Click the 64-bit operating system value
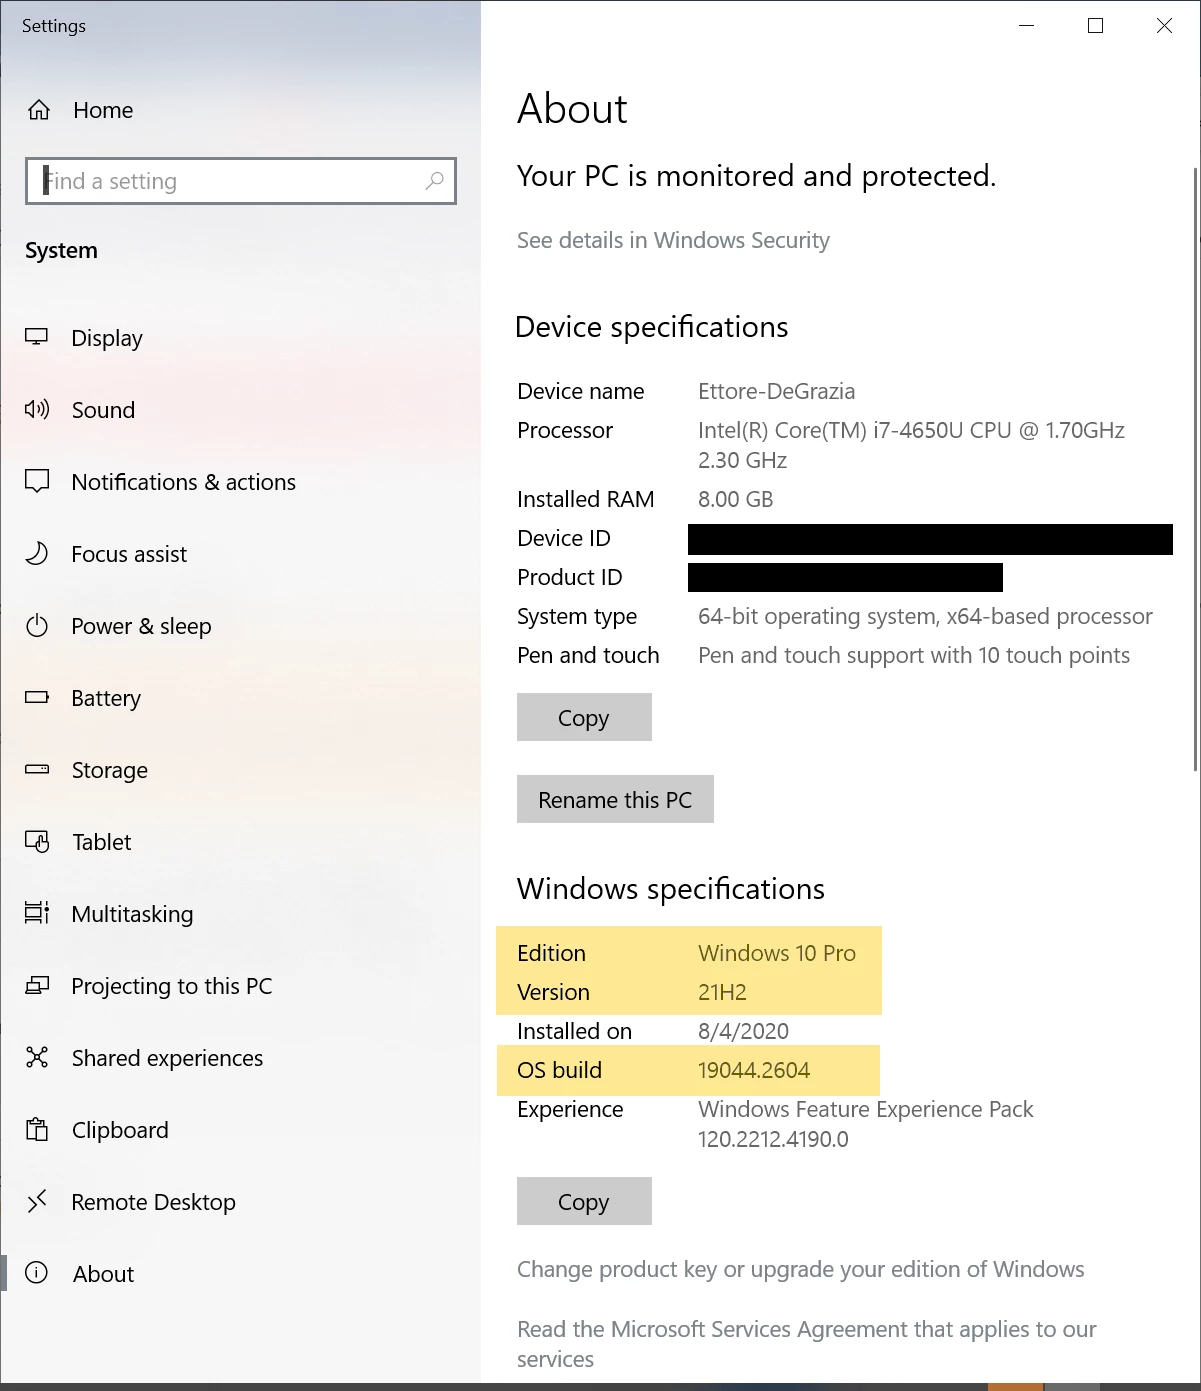The image size is (1201, 1391). 925,616
